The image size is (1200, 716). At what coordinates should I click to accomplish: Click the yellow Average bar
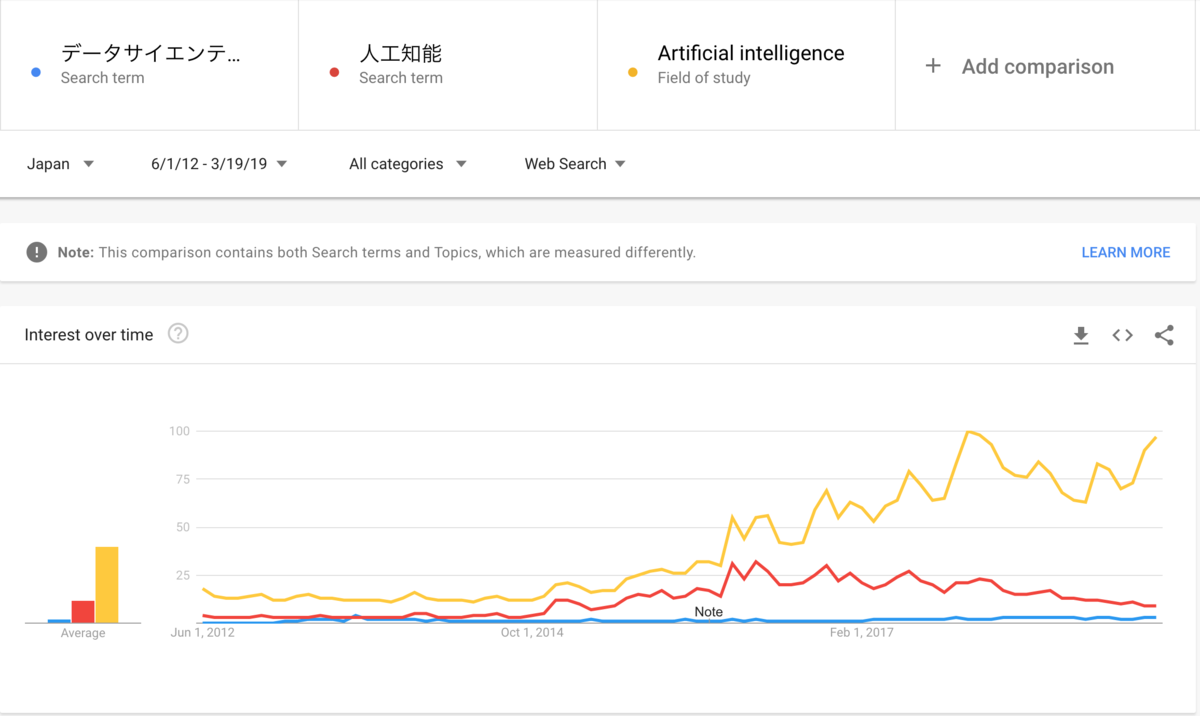(107, 584)
